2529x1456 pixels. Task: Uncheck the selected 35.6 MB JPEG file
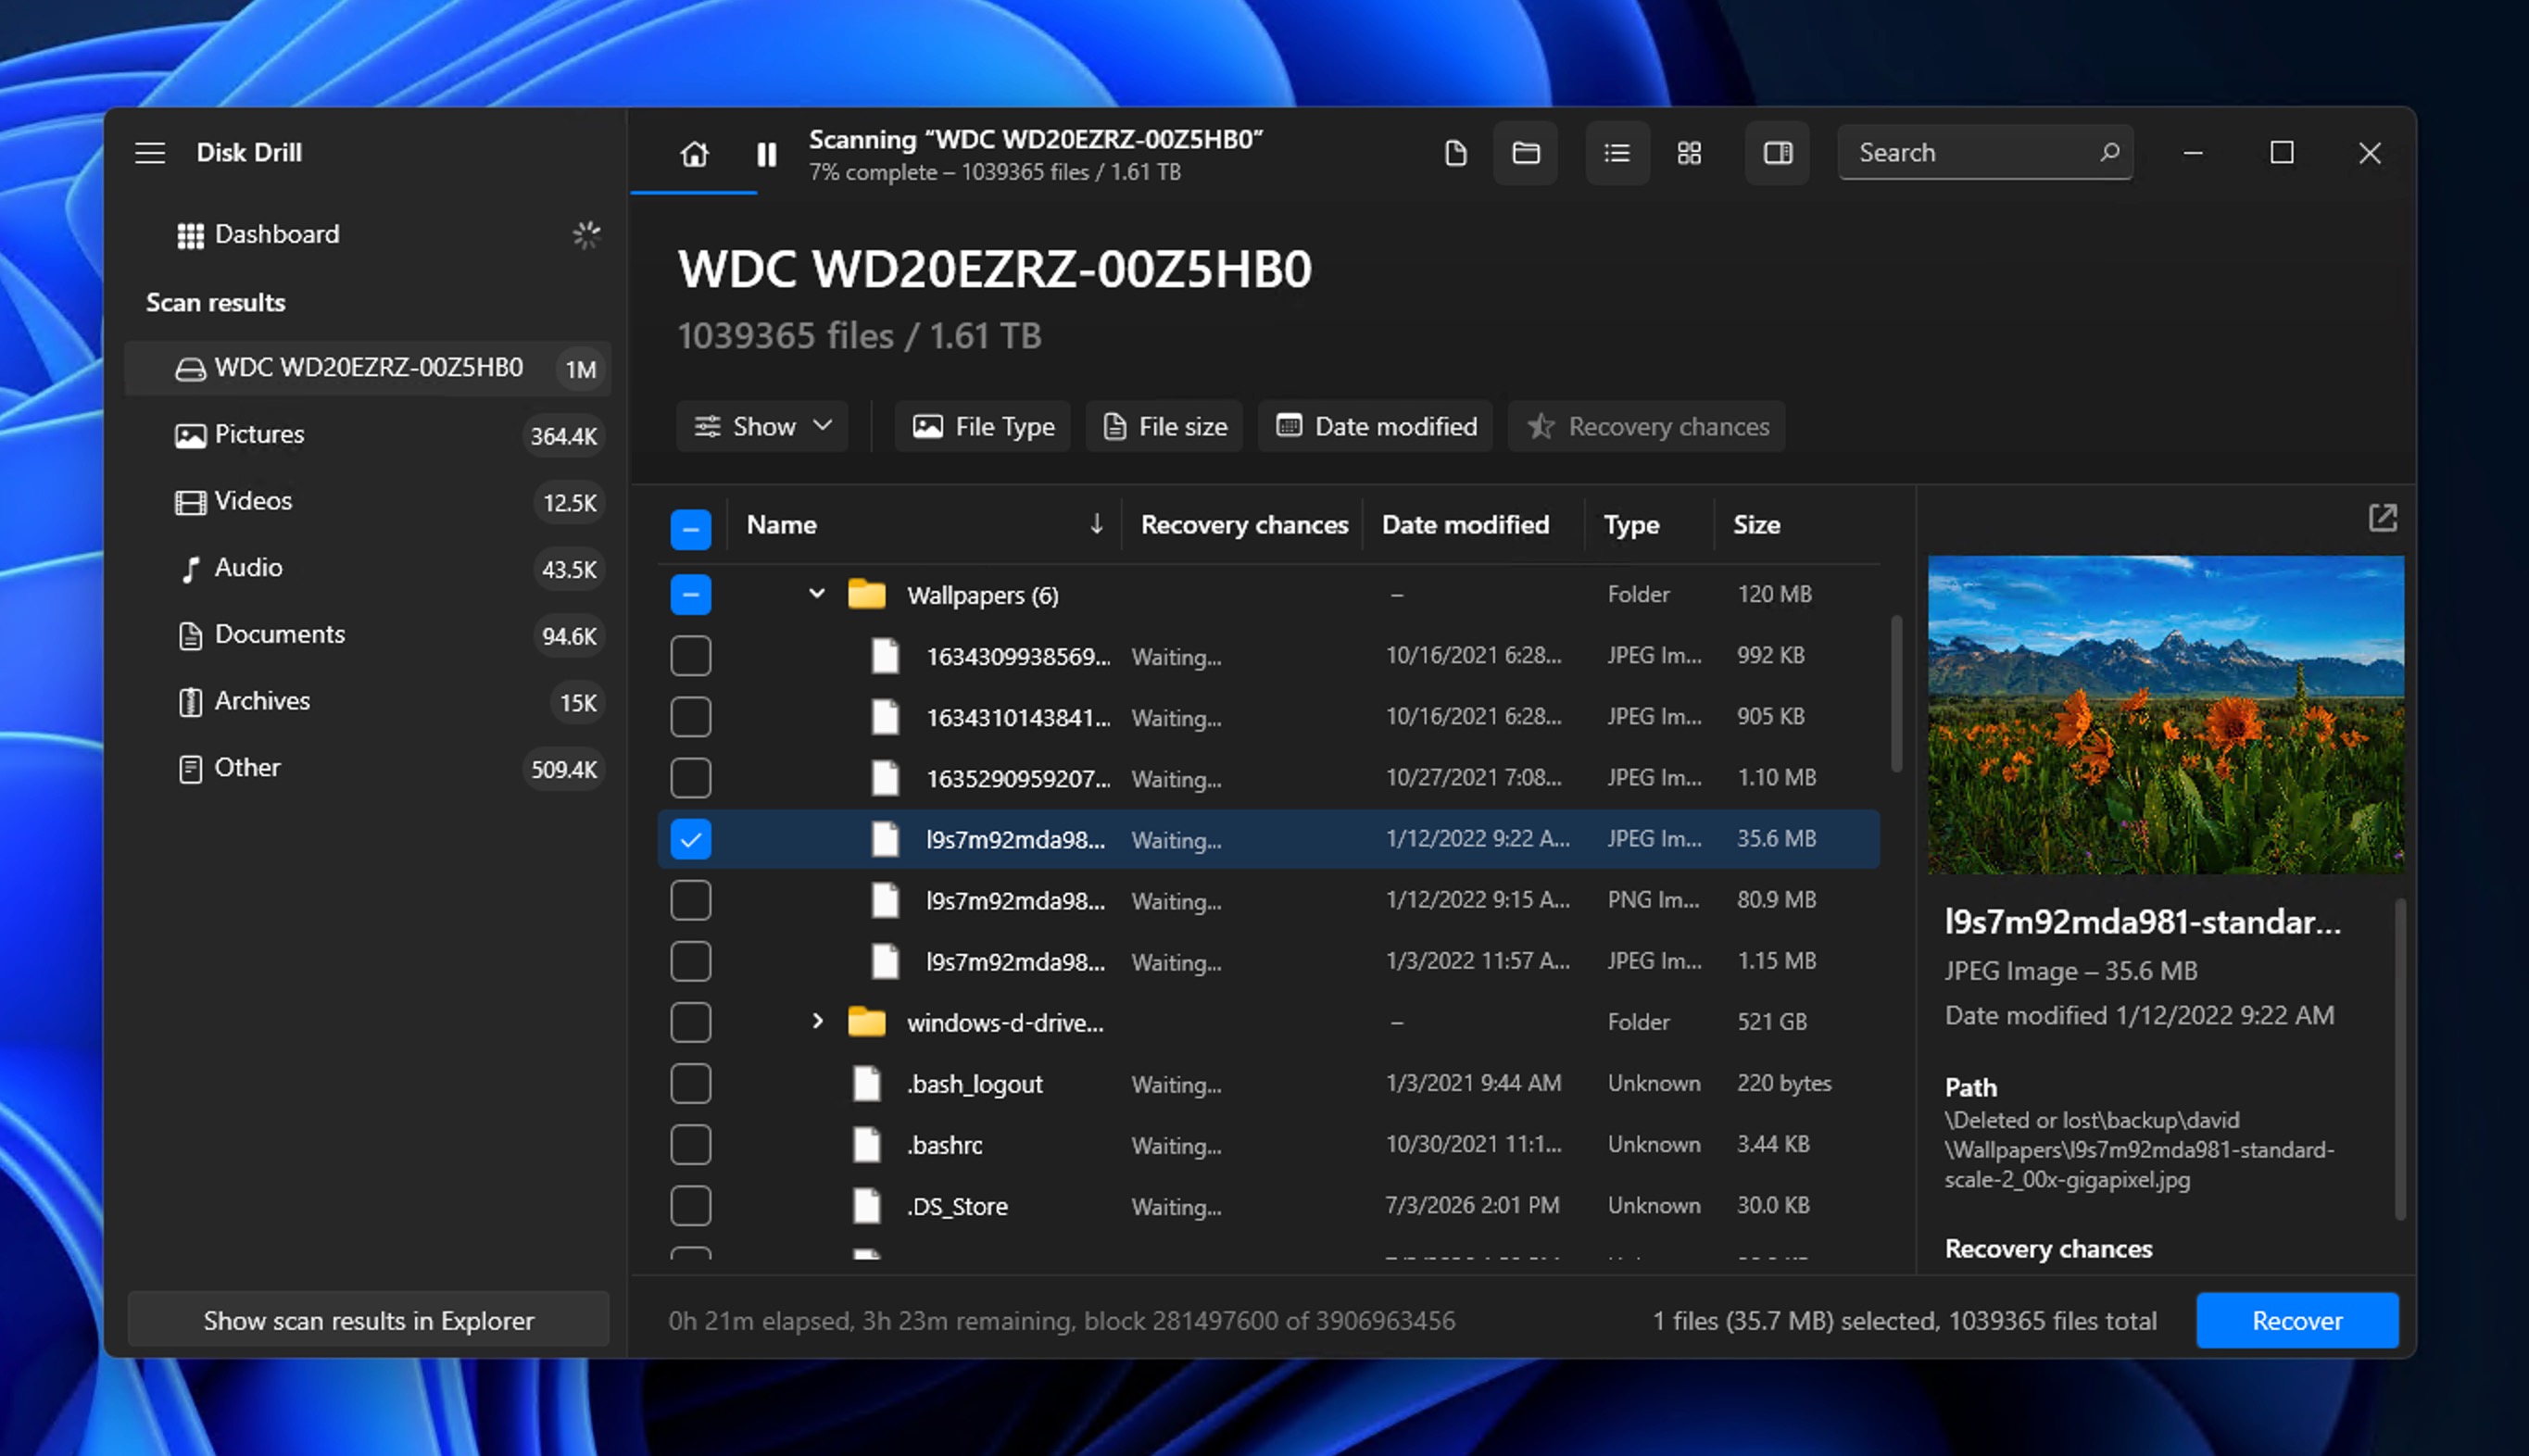point(691,839)
